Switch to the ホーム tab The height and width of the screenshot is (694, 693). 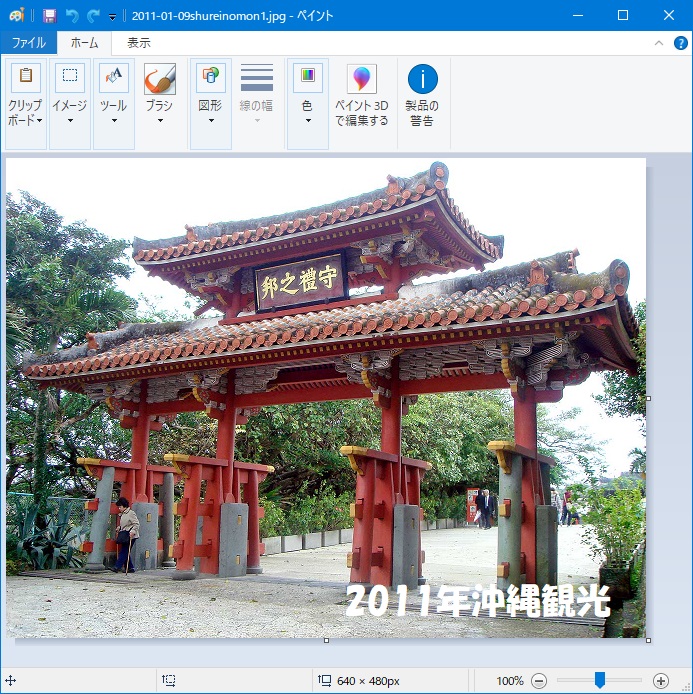tap(84, 42)
